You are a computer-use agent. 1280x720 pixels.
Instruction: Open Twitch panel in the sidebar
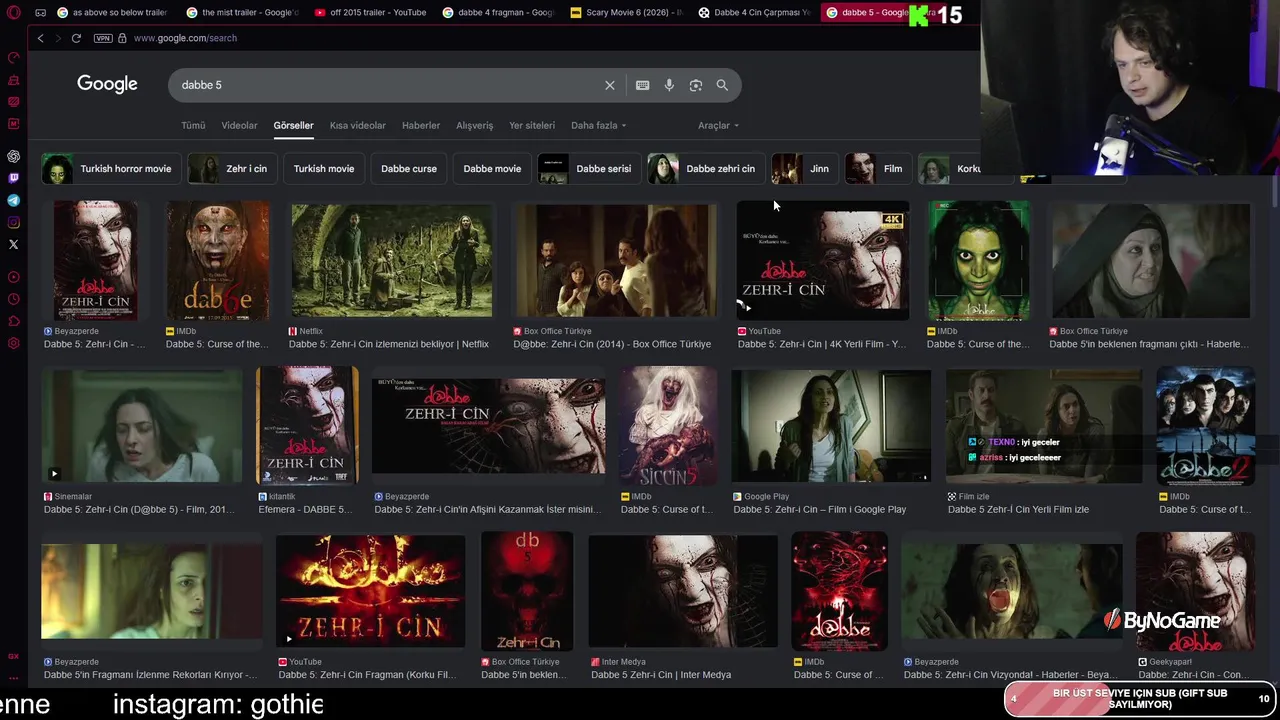(x=14, y=178)
